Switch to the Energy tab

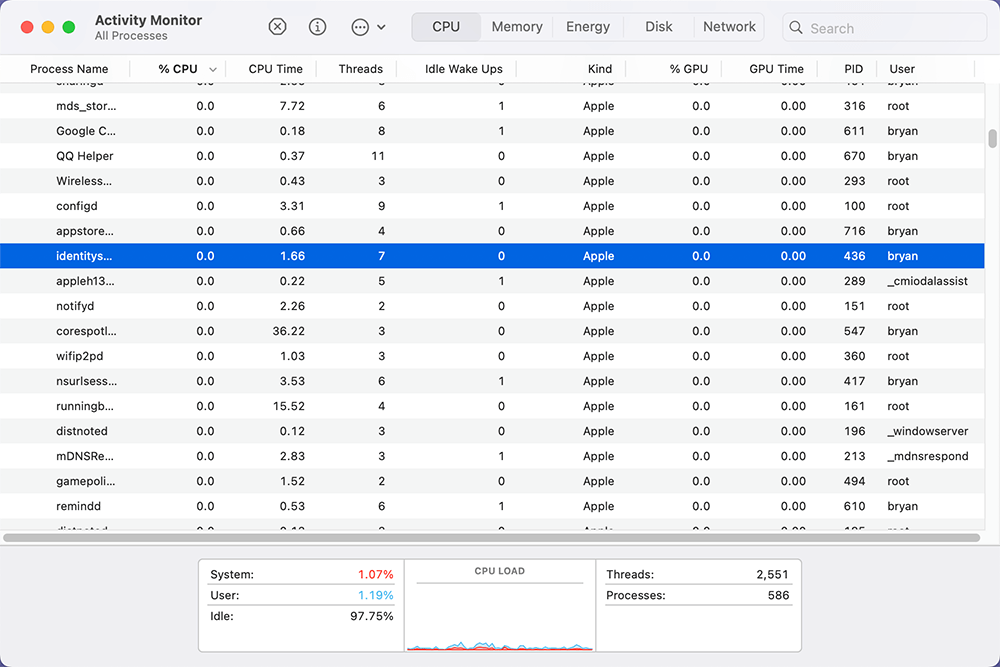[588, 27]
